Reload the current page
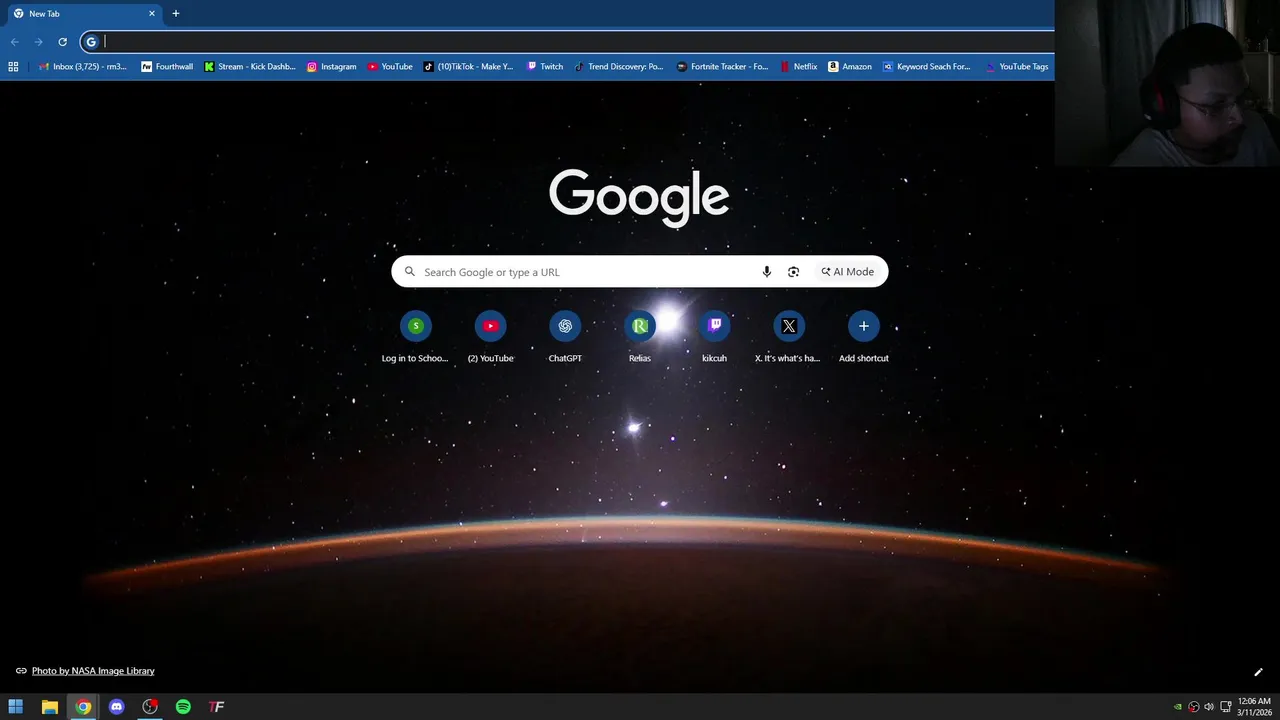Viewport: 1280px width, 720px height. coord(62,42)
